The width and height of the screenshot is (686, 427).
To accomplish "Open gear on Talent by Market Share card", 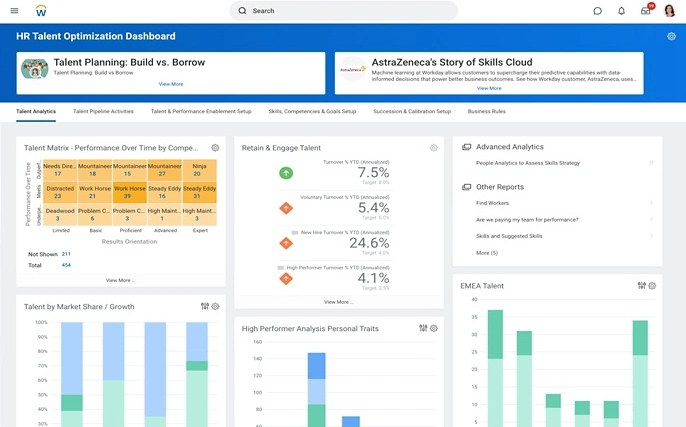I will (215, 307).
